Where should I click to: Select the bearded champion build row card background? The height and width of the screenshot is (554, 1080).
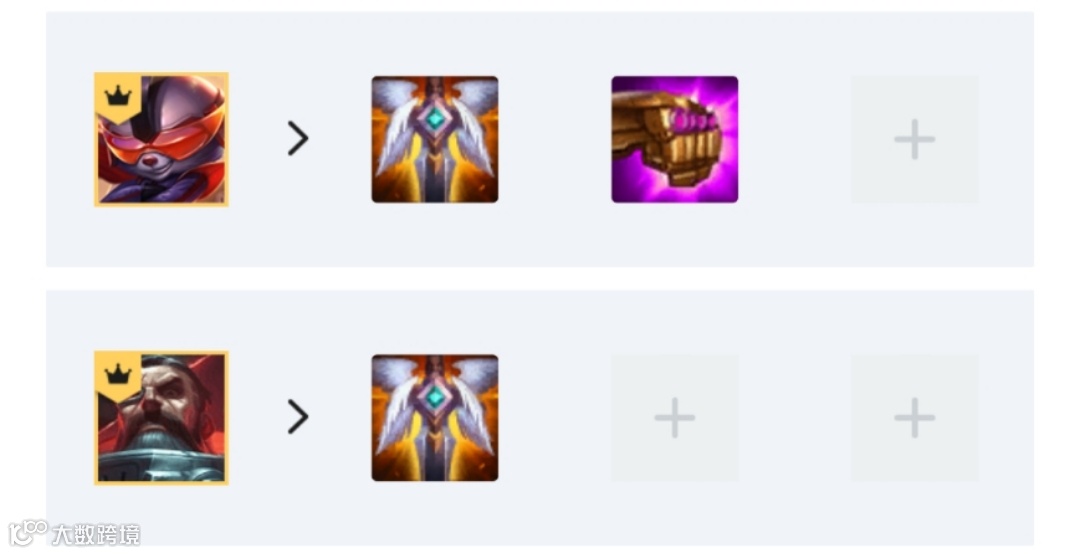(x=539, y=418)
